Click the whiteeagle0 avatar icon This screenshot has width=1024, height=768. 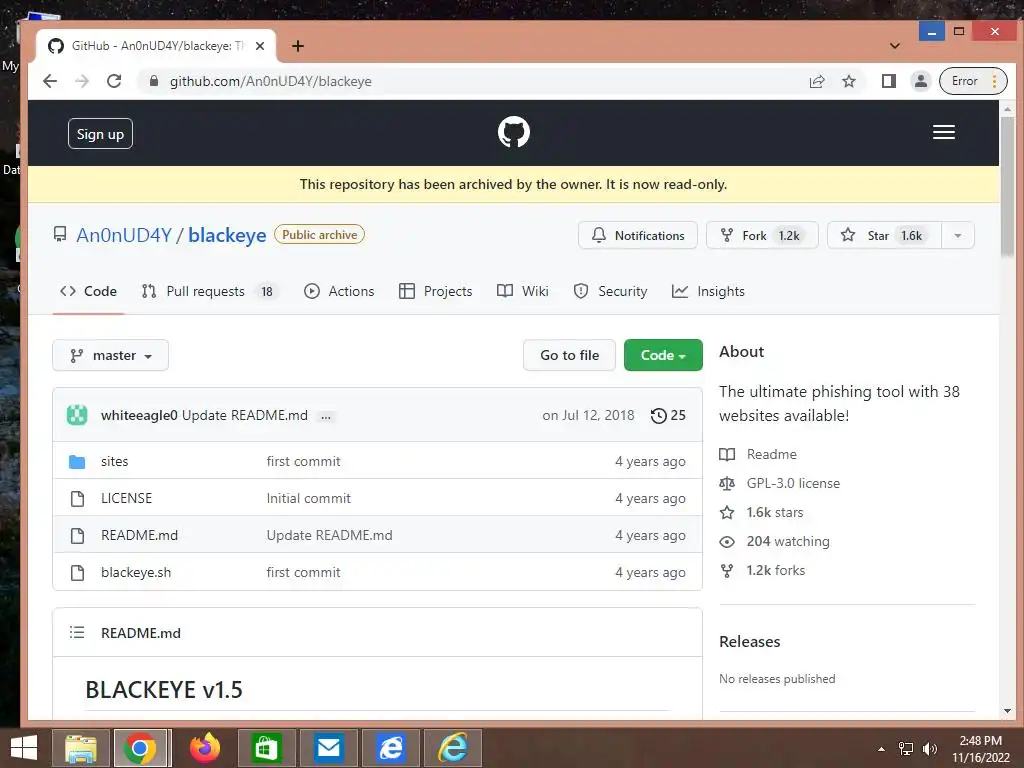click(77, 415)
